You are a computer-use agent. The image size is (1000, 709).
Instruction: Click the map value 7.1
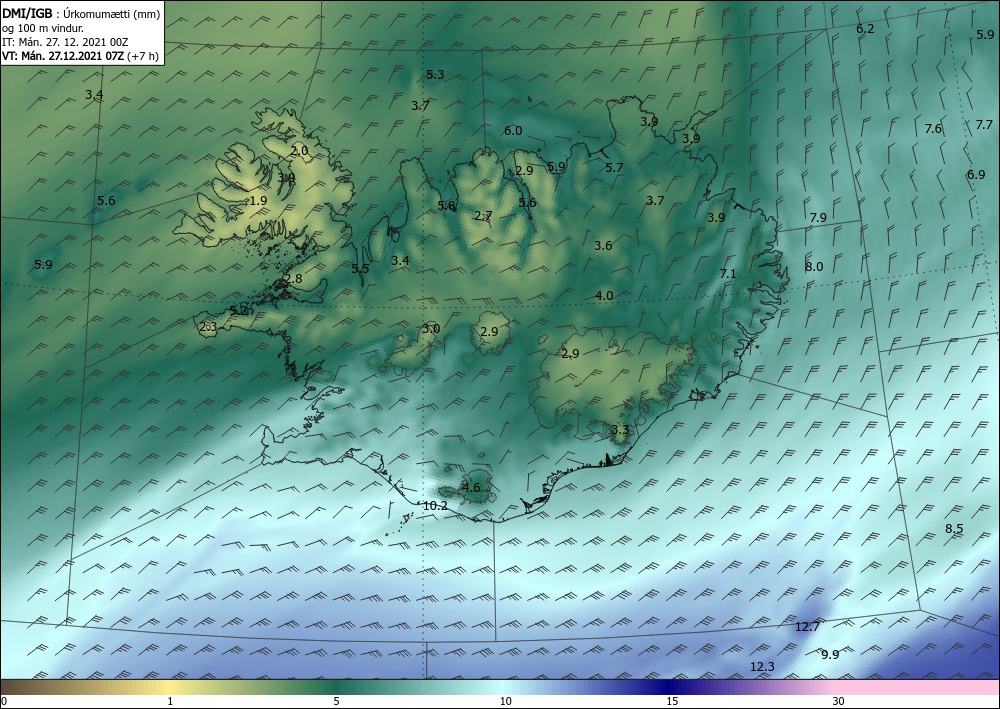[728, 274]
